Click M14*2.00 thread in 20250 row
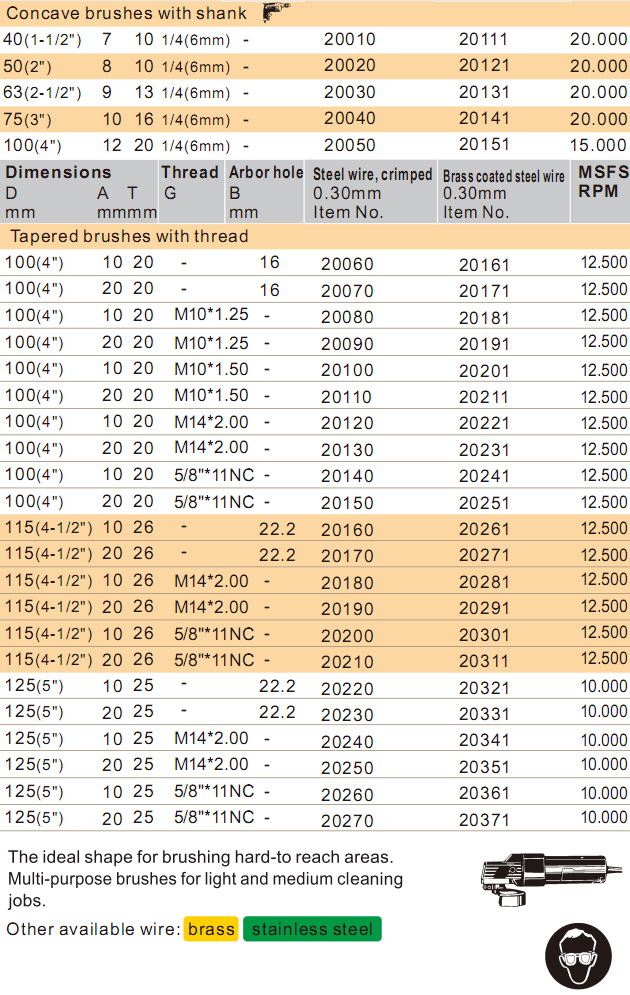 pos(211,764)
